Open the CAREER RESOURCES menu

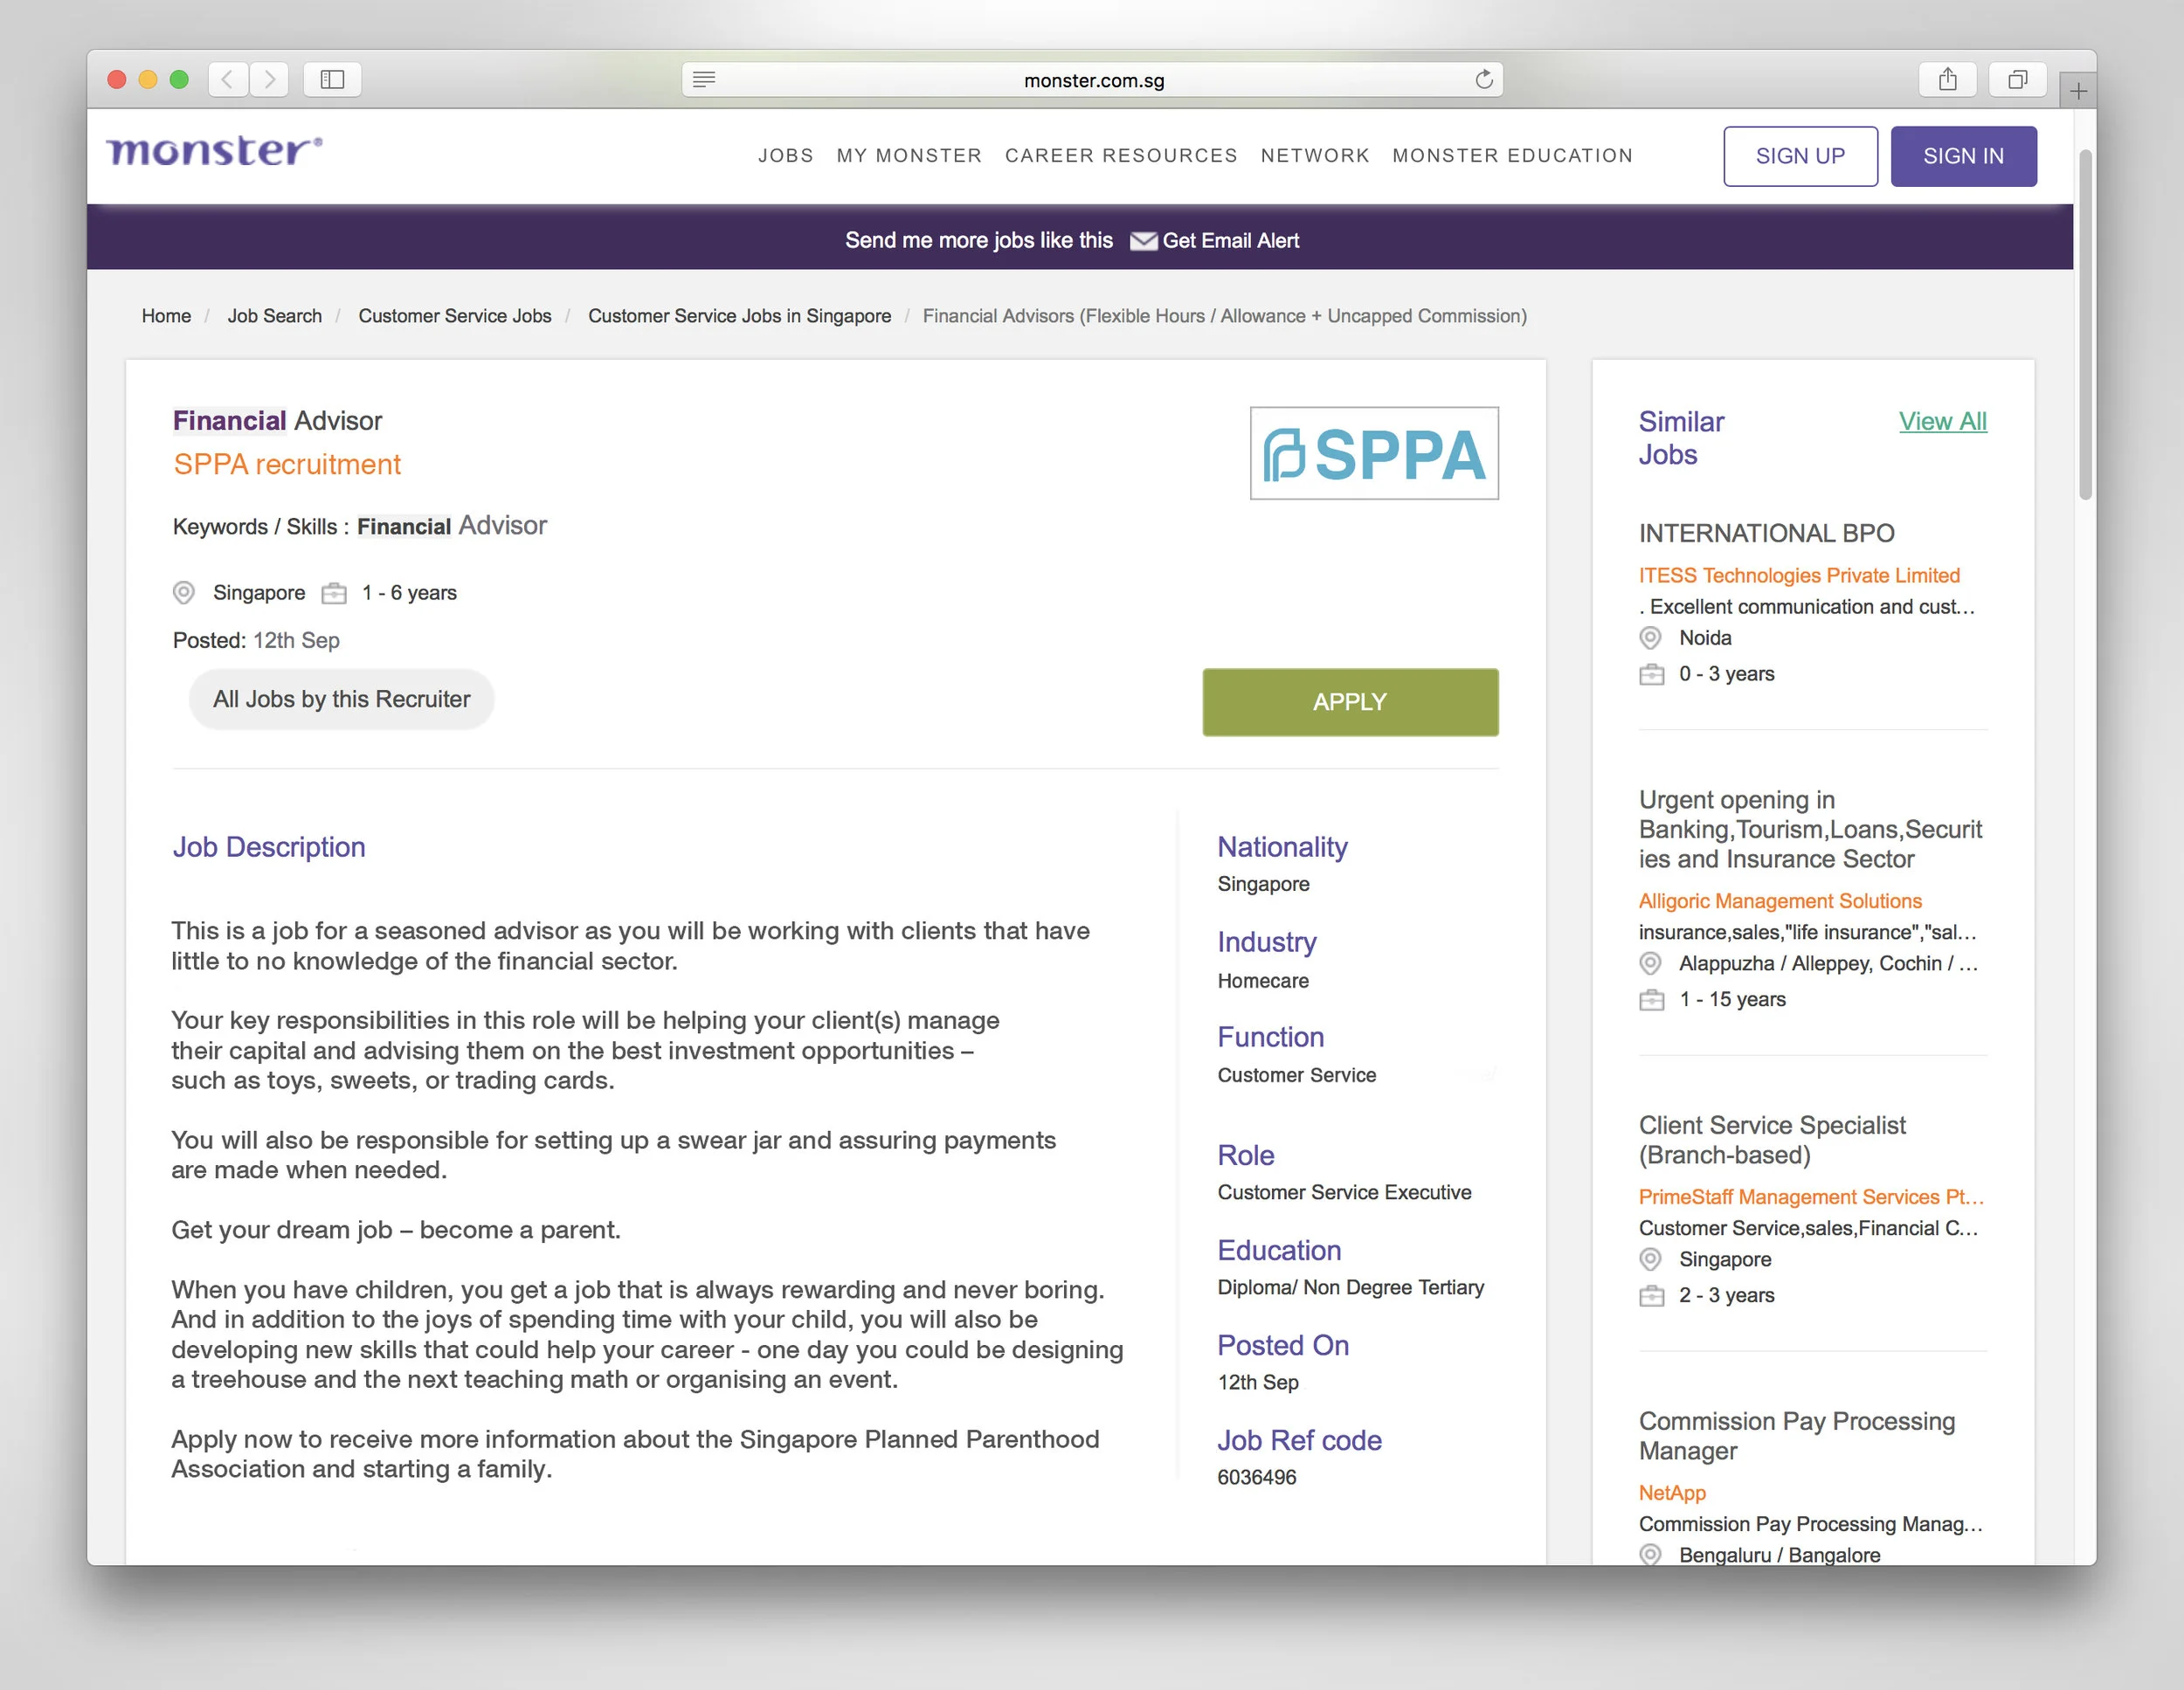1121,156
